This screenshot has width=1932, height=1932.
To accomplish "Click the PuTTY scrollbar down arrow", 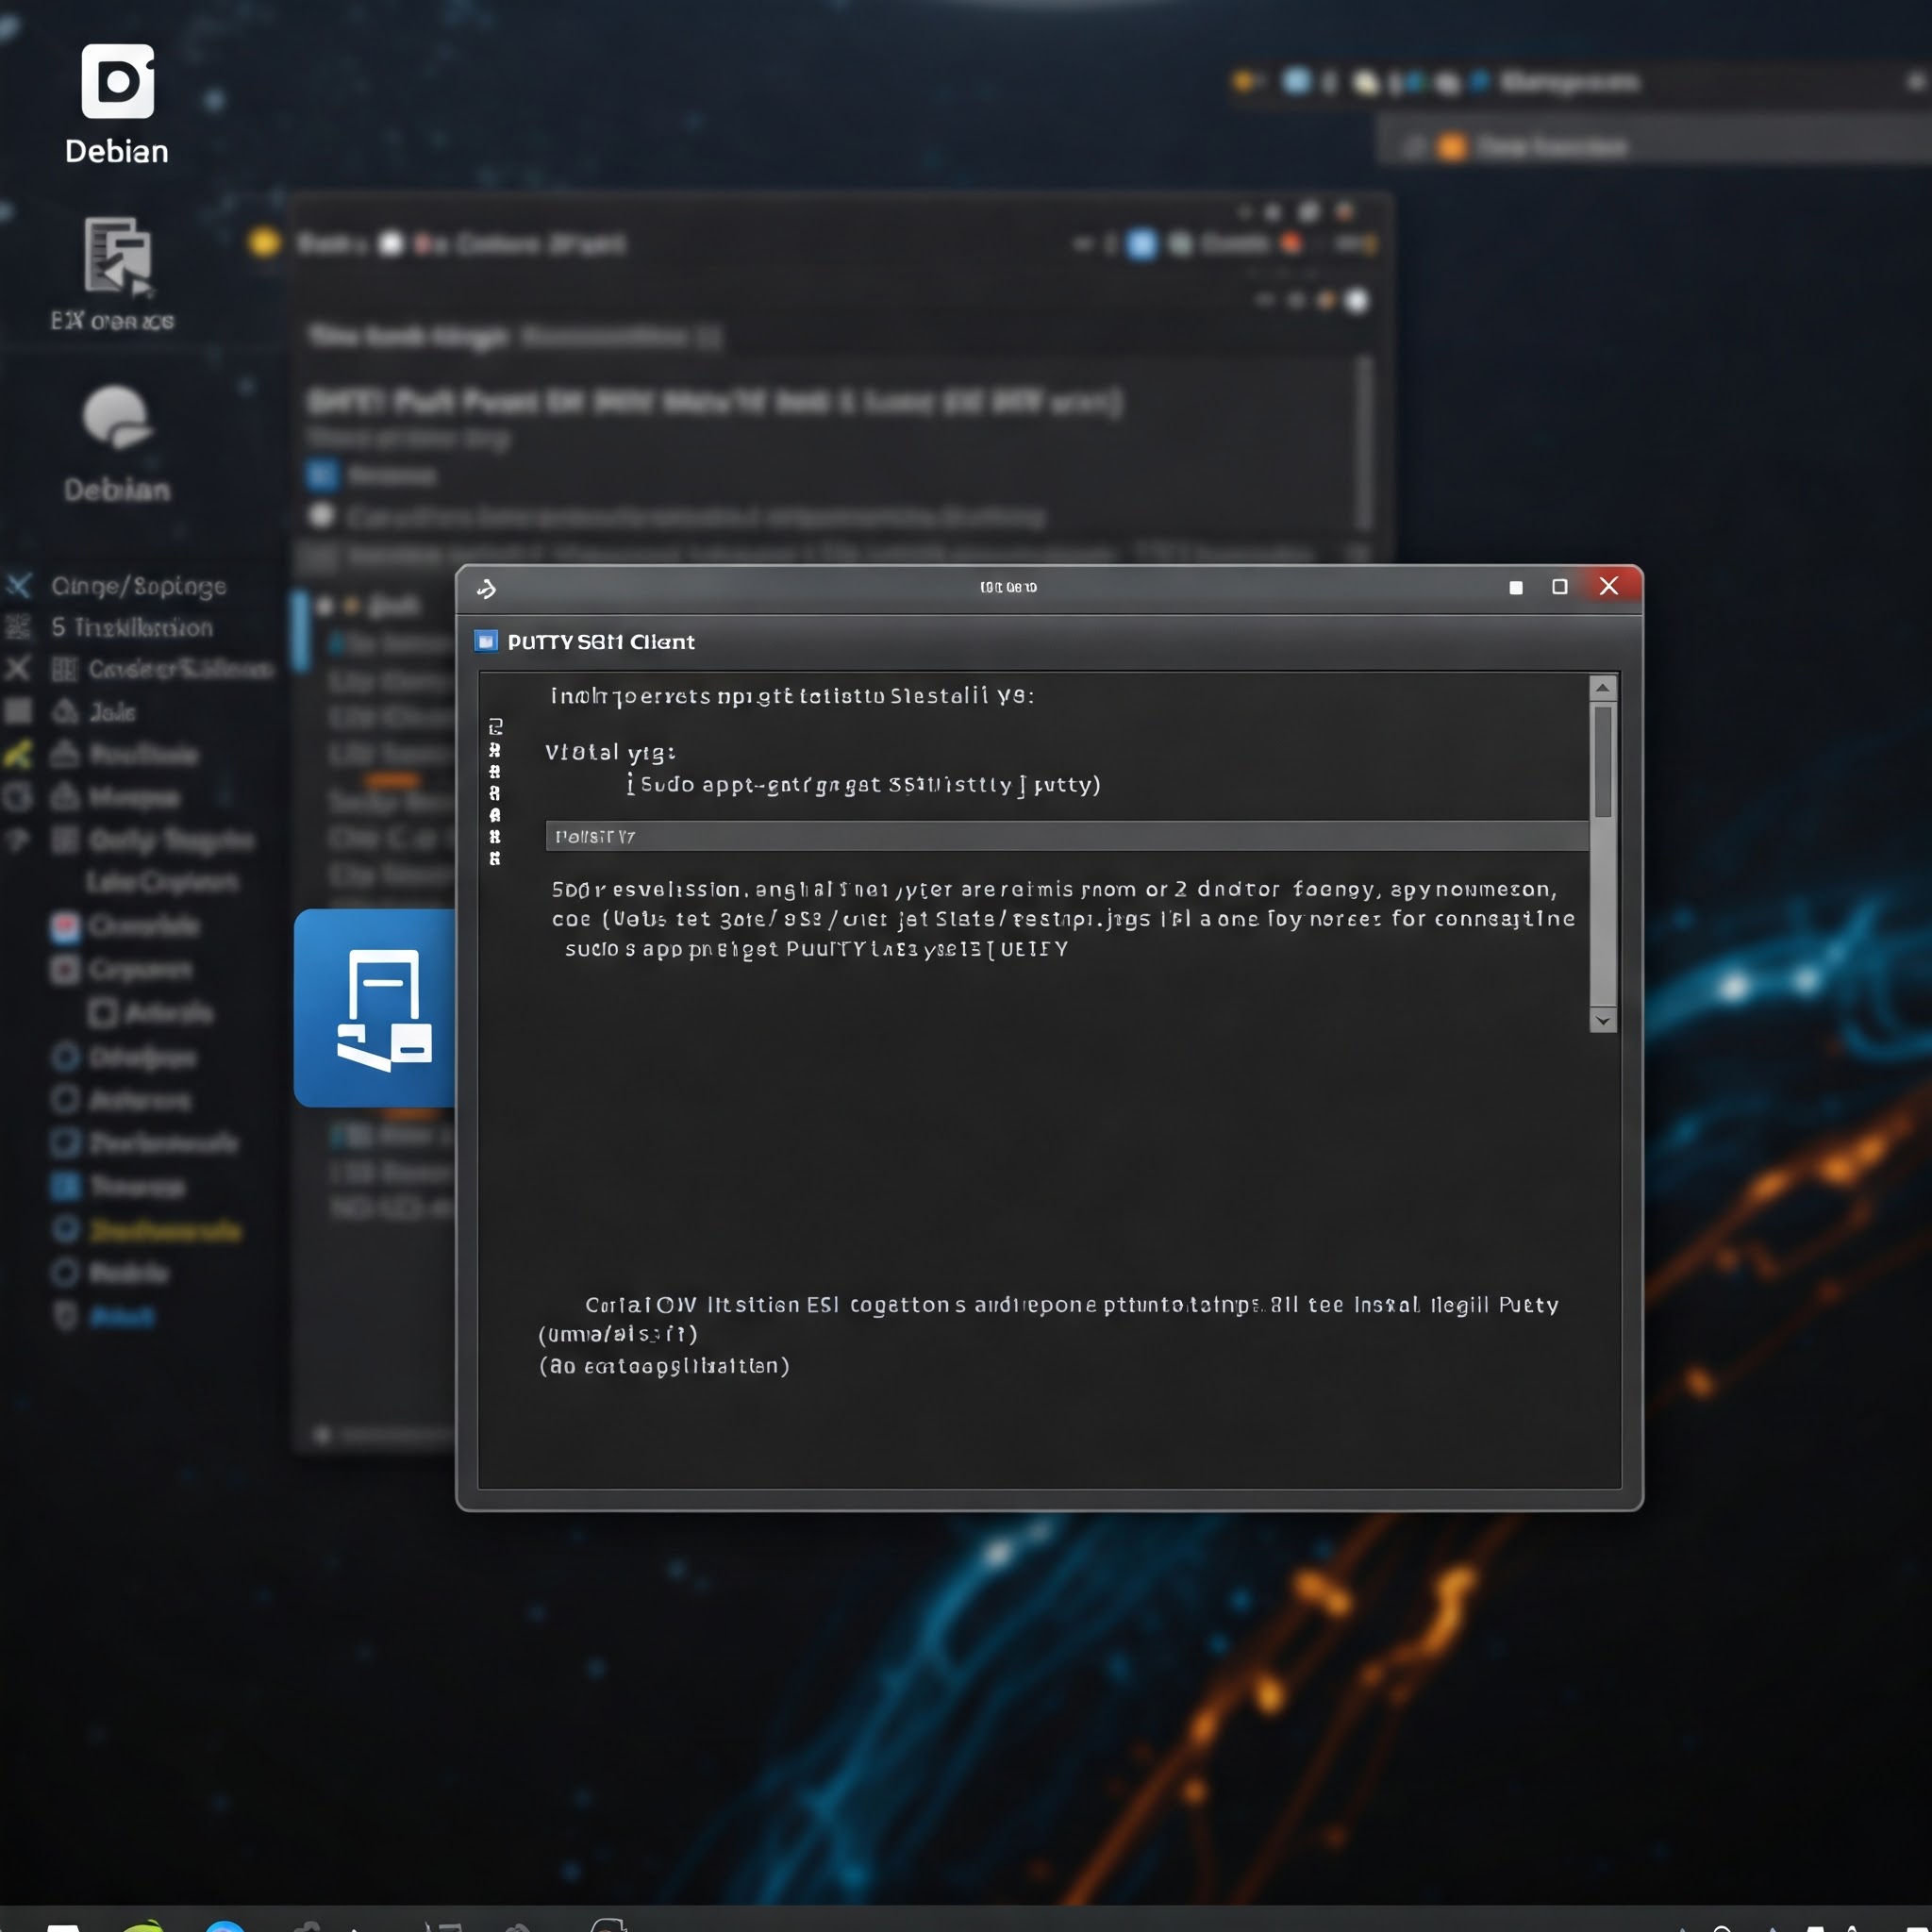I will point(1603,1020).
